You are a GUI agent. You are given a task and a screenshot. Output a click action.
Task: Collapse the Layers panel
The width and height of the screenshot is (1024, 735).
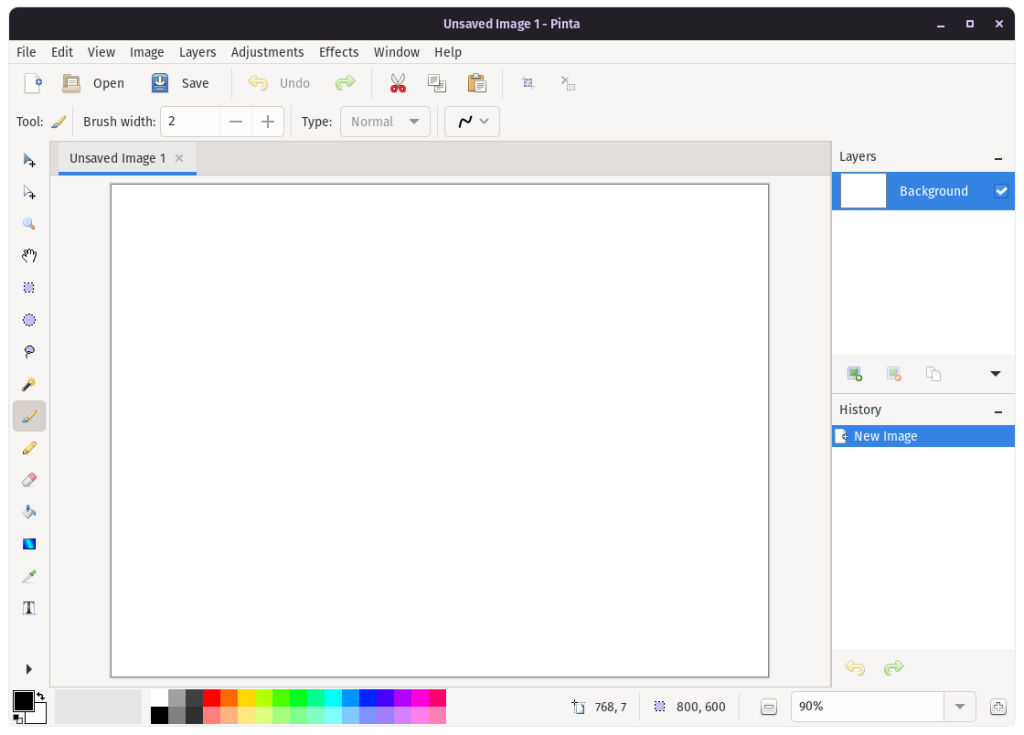pos(997,157)
